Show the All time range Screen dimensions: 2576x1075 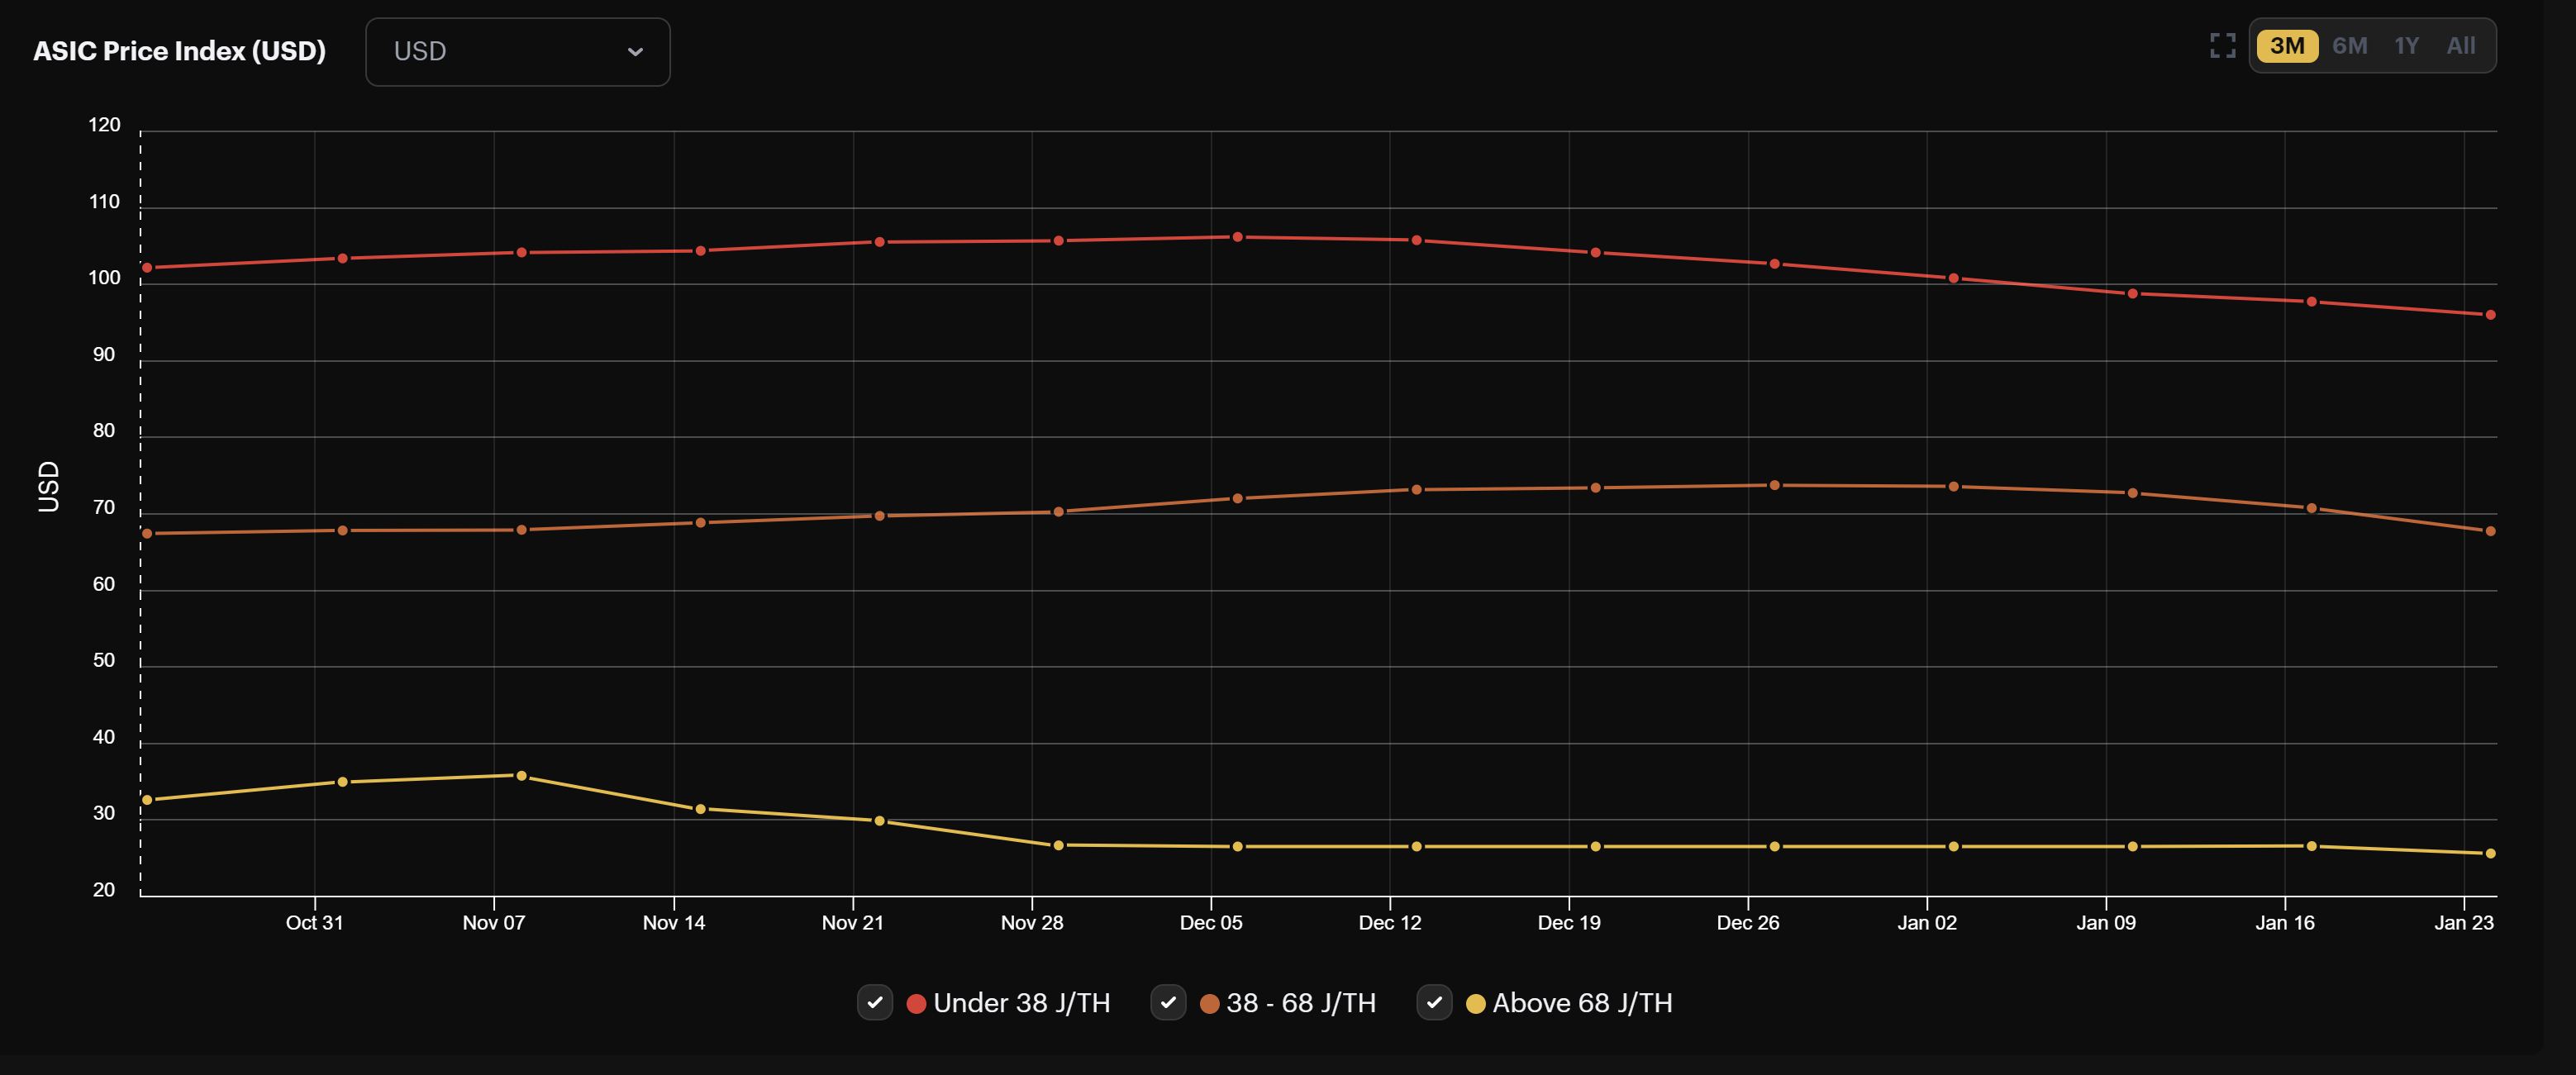(x=2460, y=46)
